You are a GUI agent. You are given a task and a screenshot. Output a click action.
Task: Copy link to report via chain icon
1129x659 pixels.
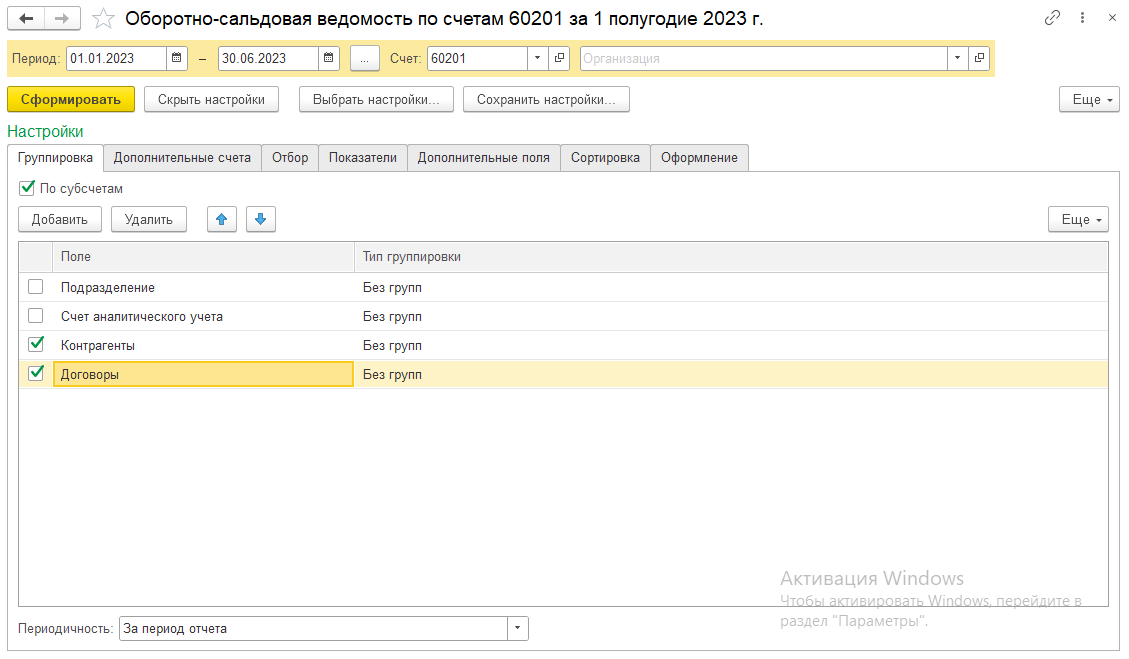[x=1052, y=18]
